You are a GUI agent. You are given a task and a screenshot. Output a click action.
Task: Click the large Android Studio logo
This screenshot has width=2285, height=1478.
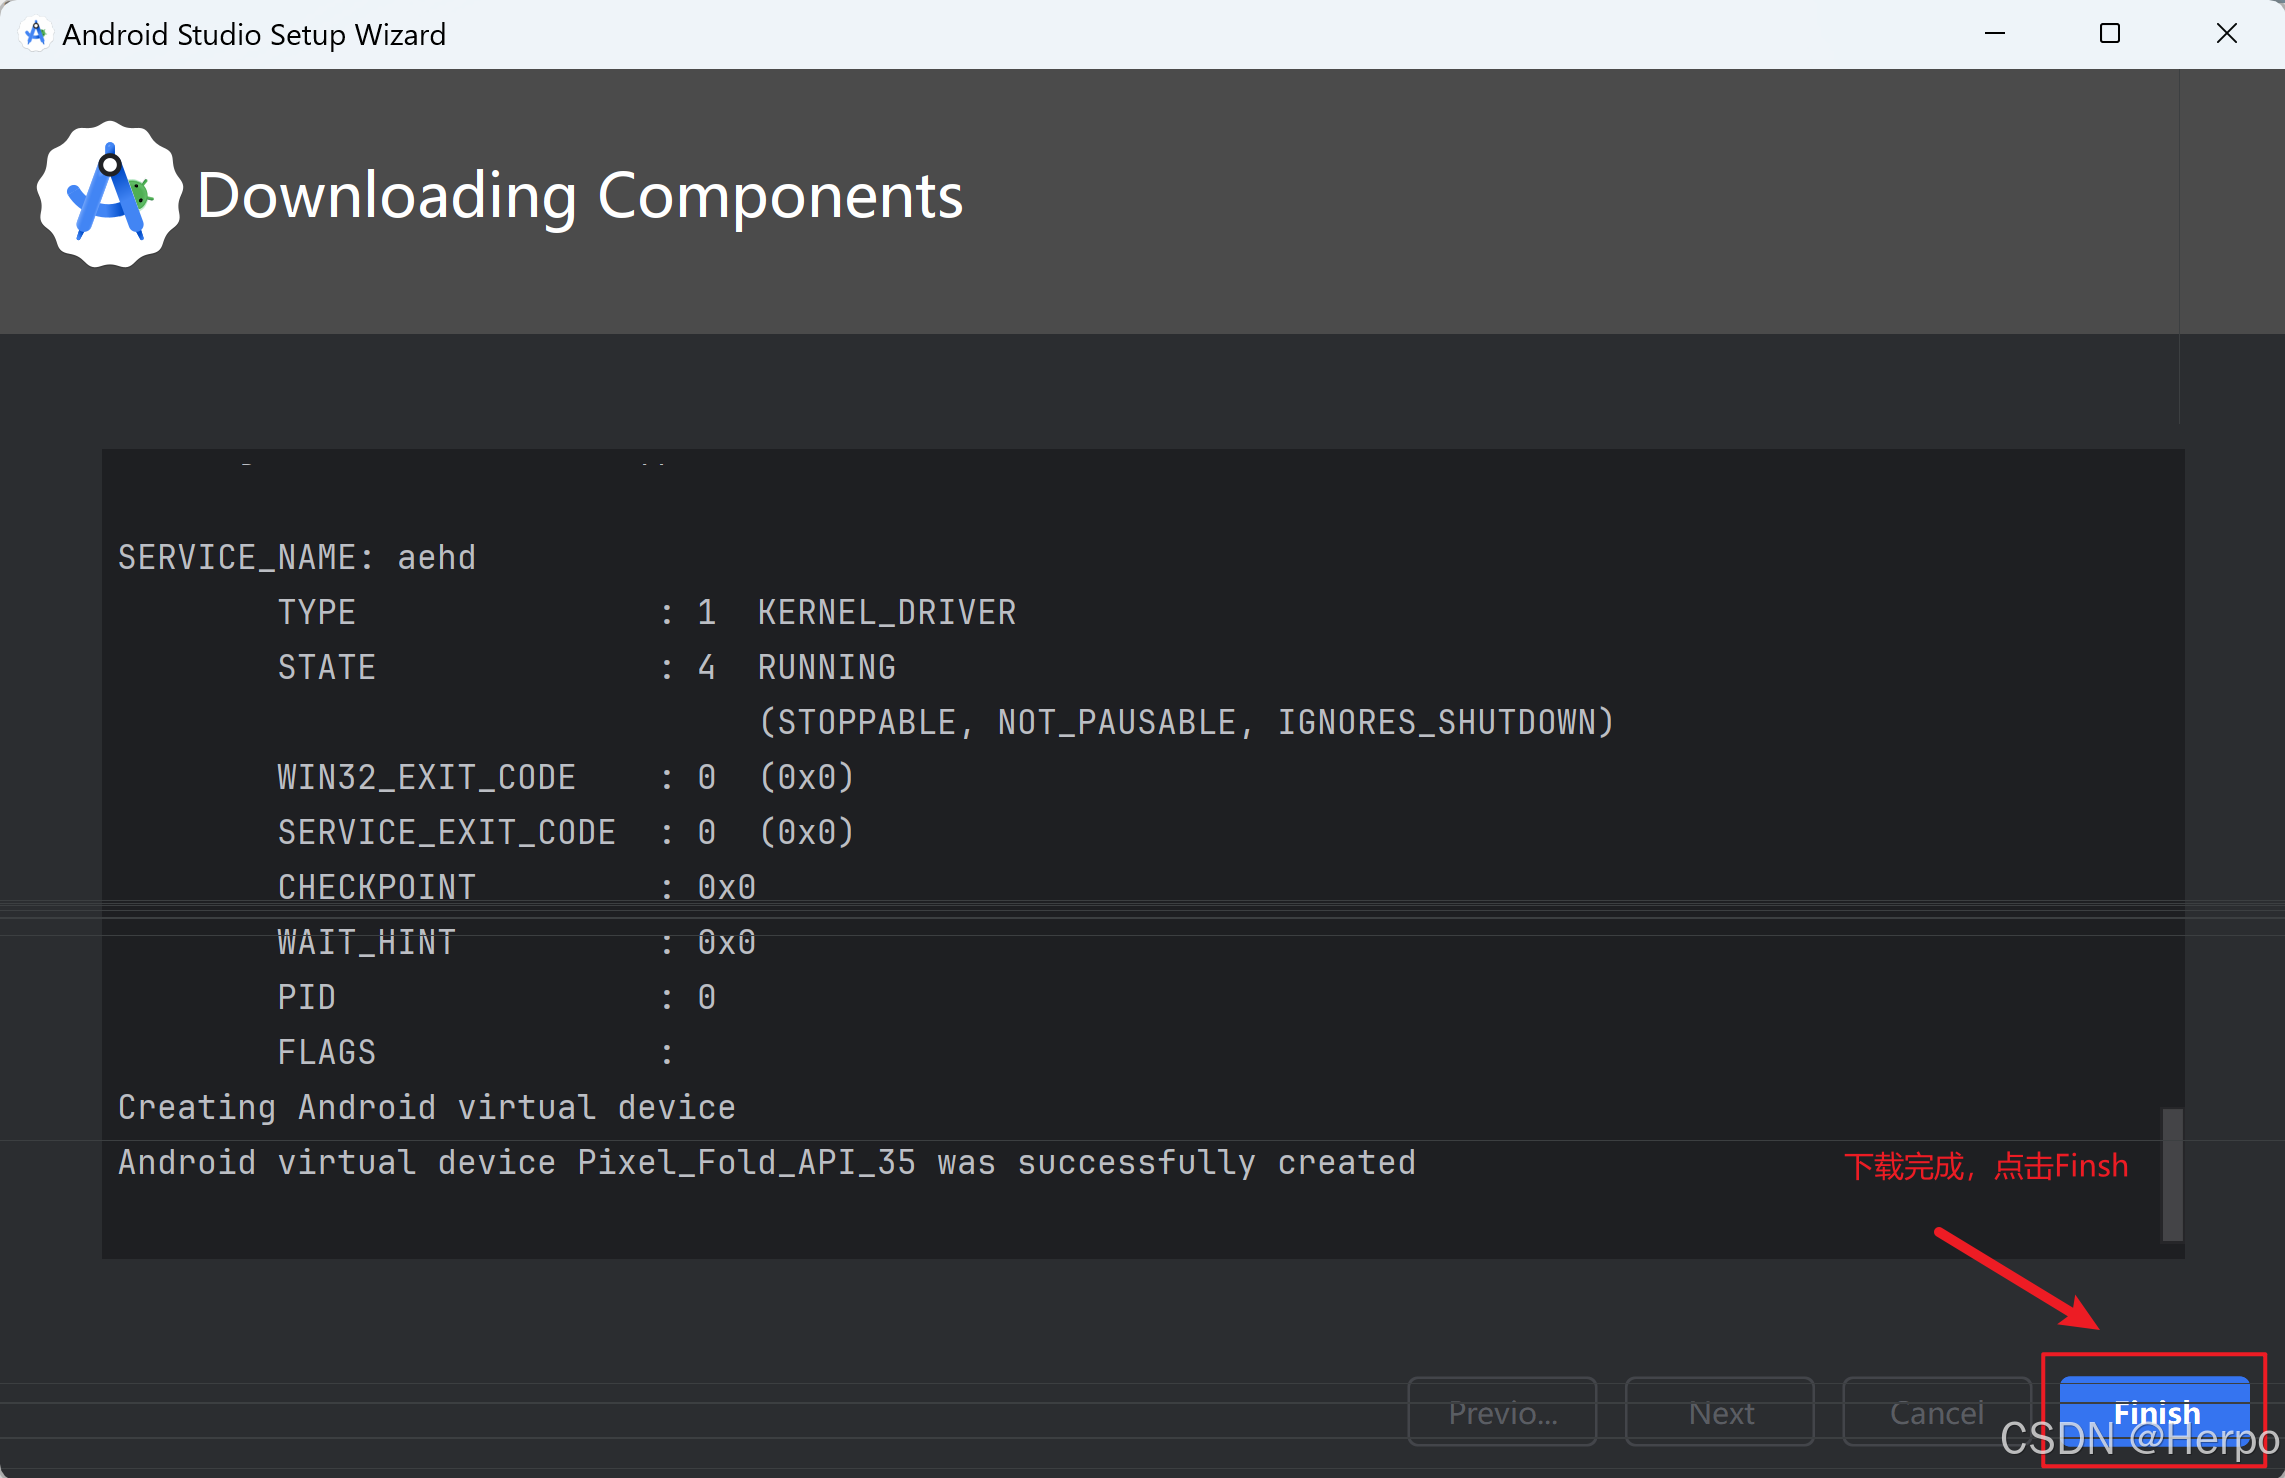pos(110,195)
